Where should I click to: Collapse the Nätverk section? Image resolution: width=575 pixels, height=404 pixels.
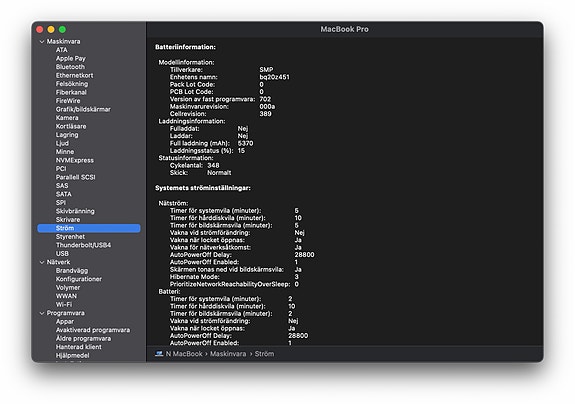tap(41, 262)
